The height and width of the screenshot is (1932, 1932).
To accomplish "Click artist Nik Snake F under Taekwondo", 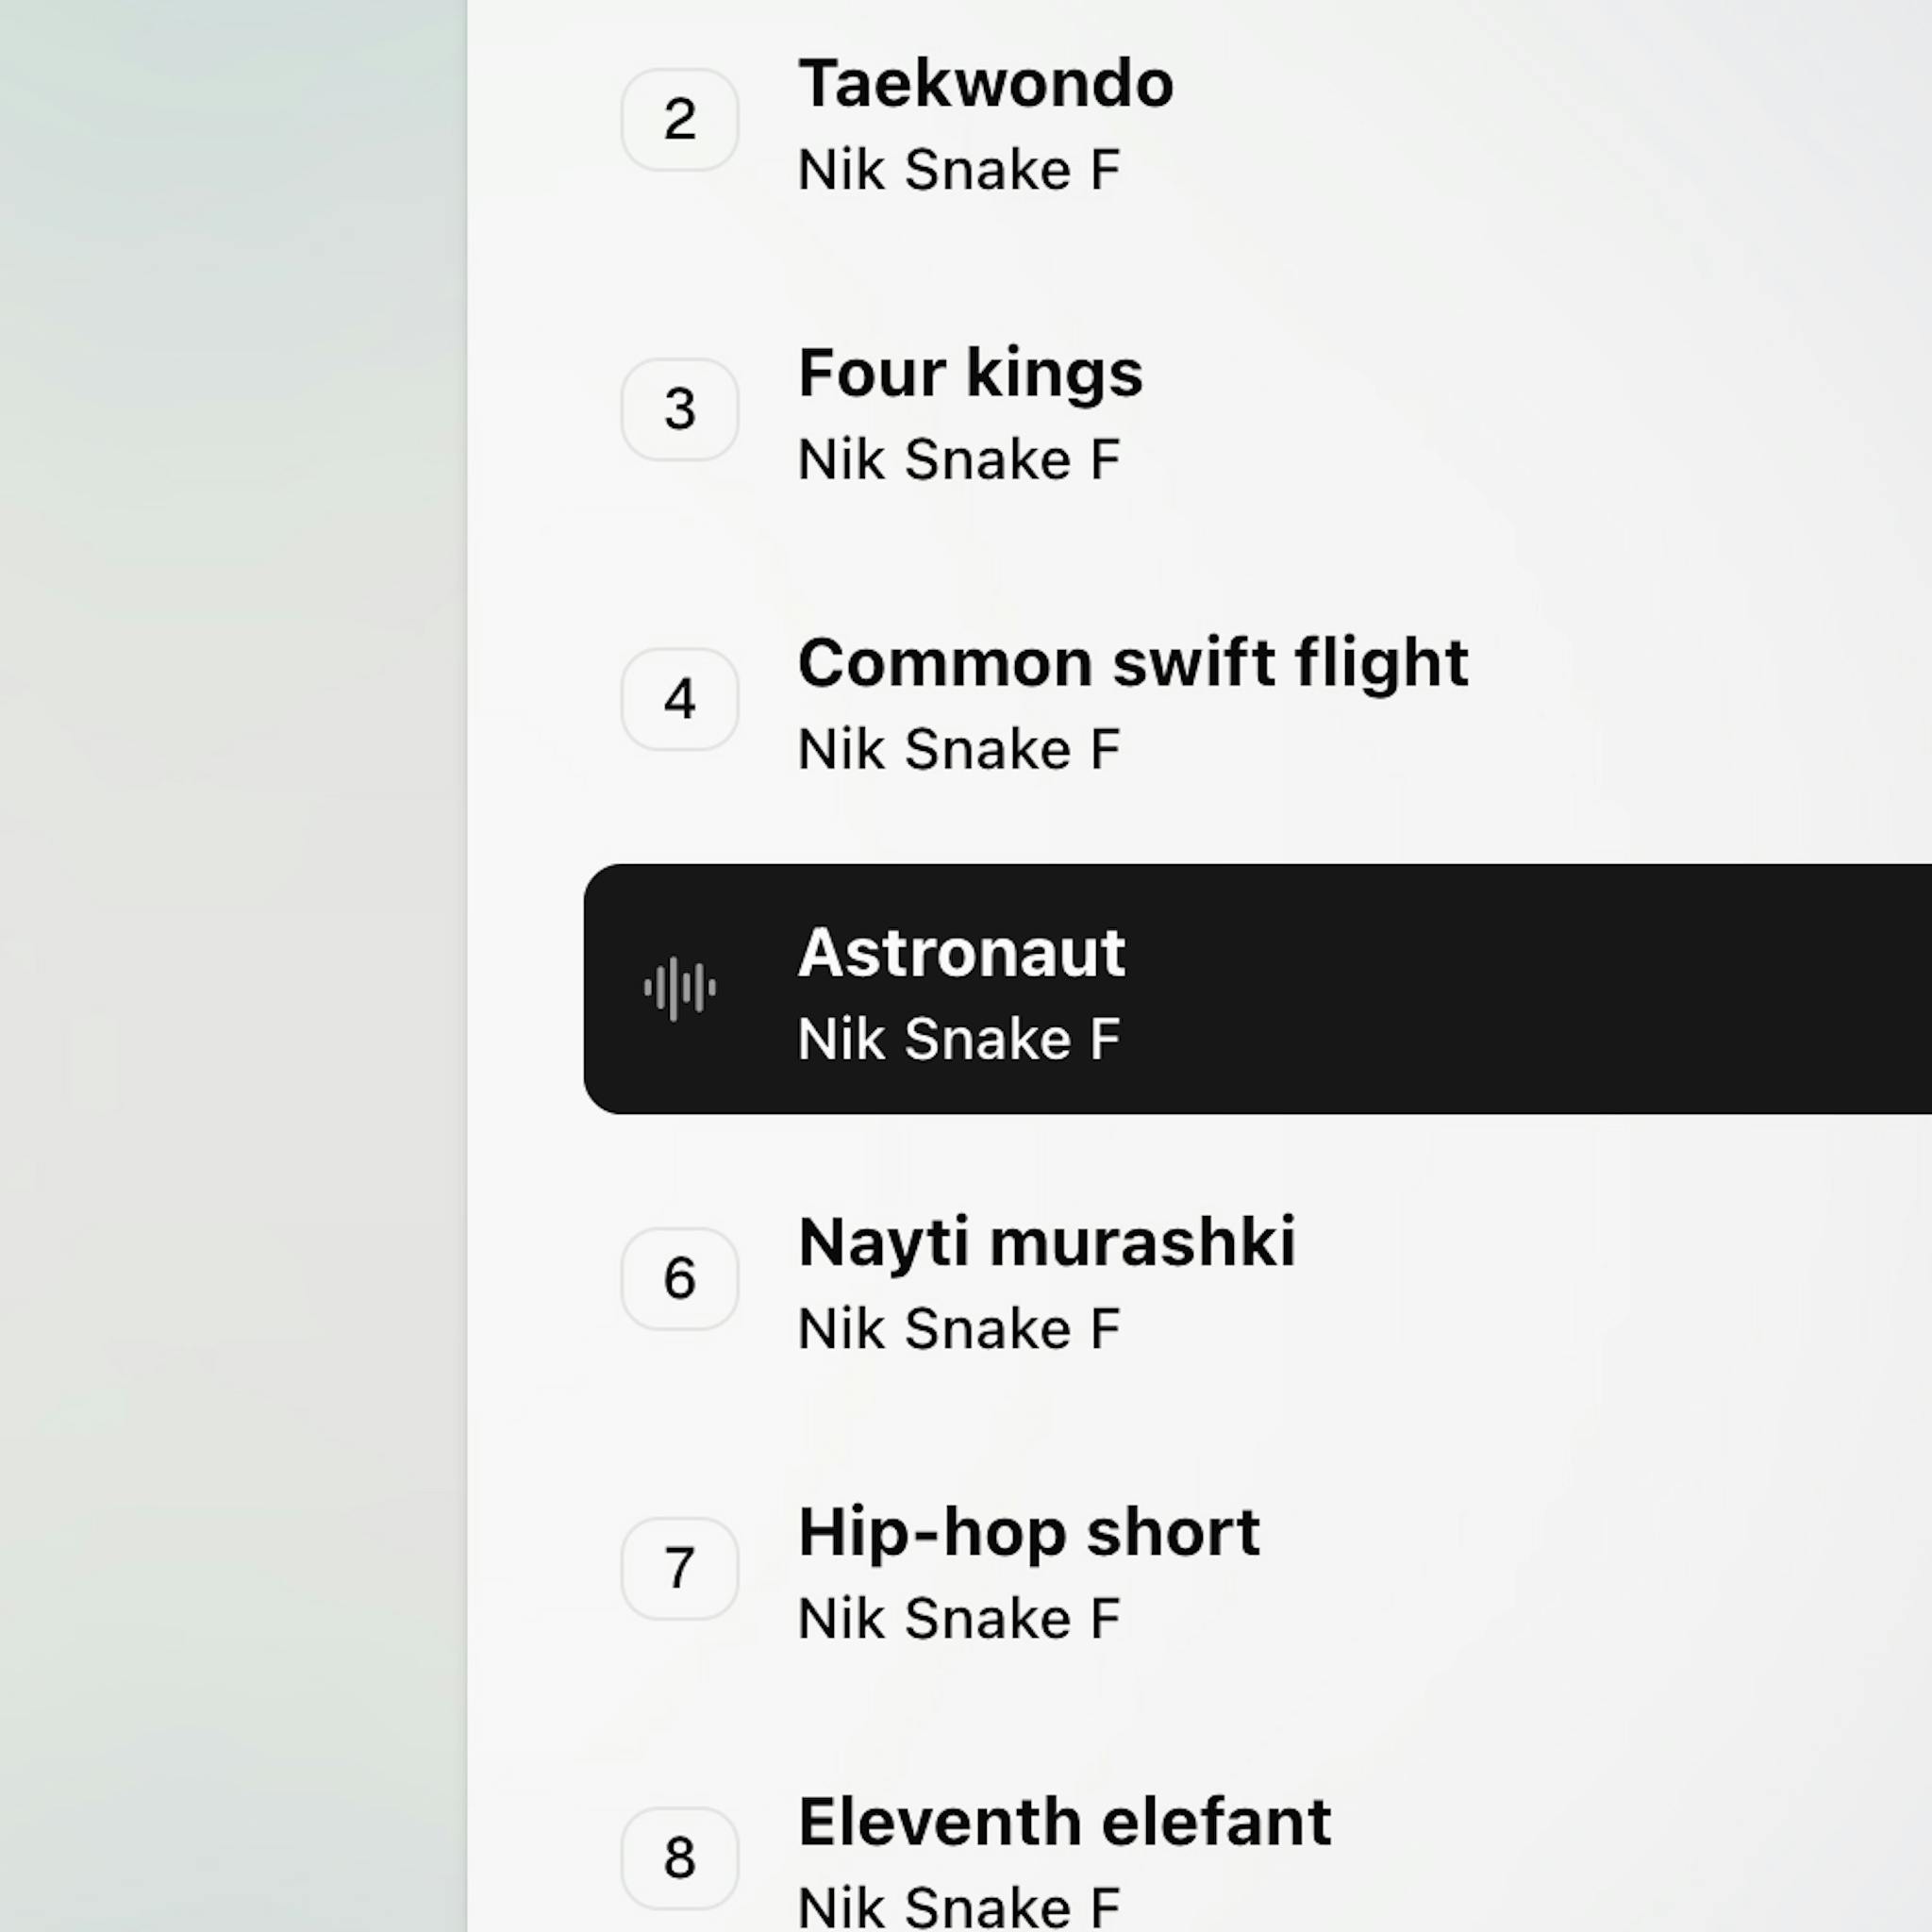I will pos(958,170).
